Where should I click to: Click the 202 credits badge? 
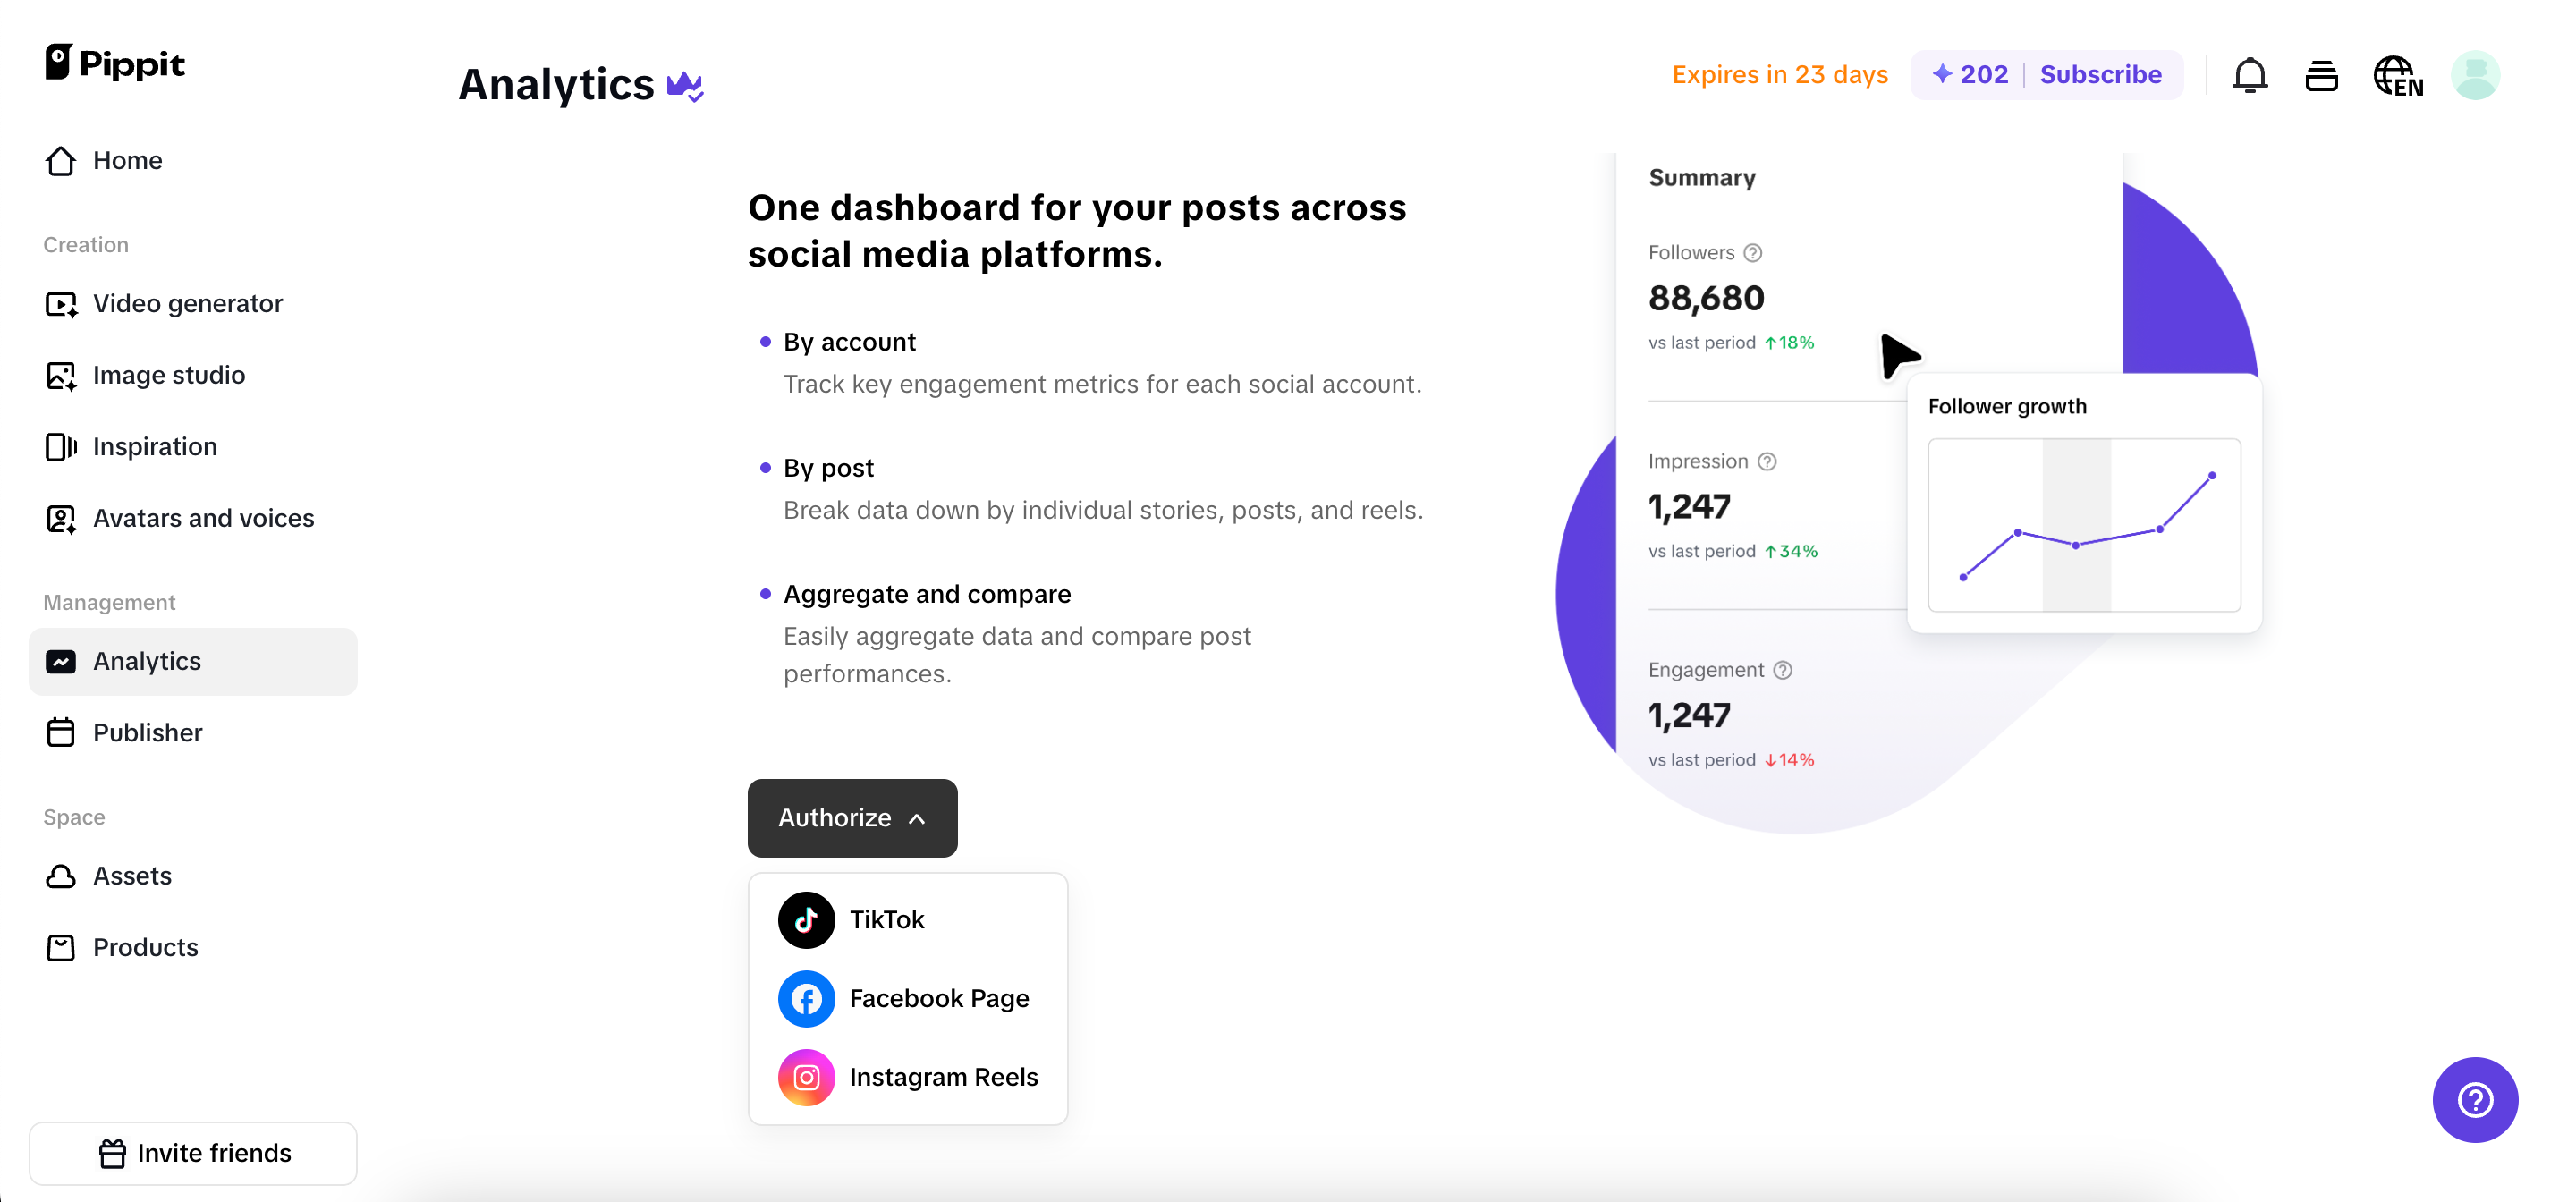[x=1970, y=75]
